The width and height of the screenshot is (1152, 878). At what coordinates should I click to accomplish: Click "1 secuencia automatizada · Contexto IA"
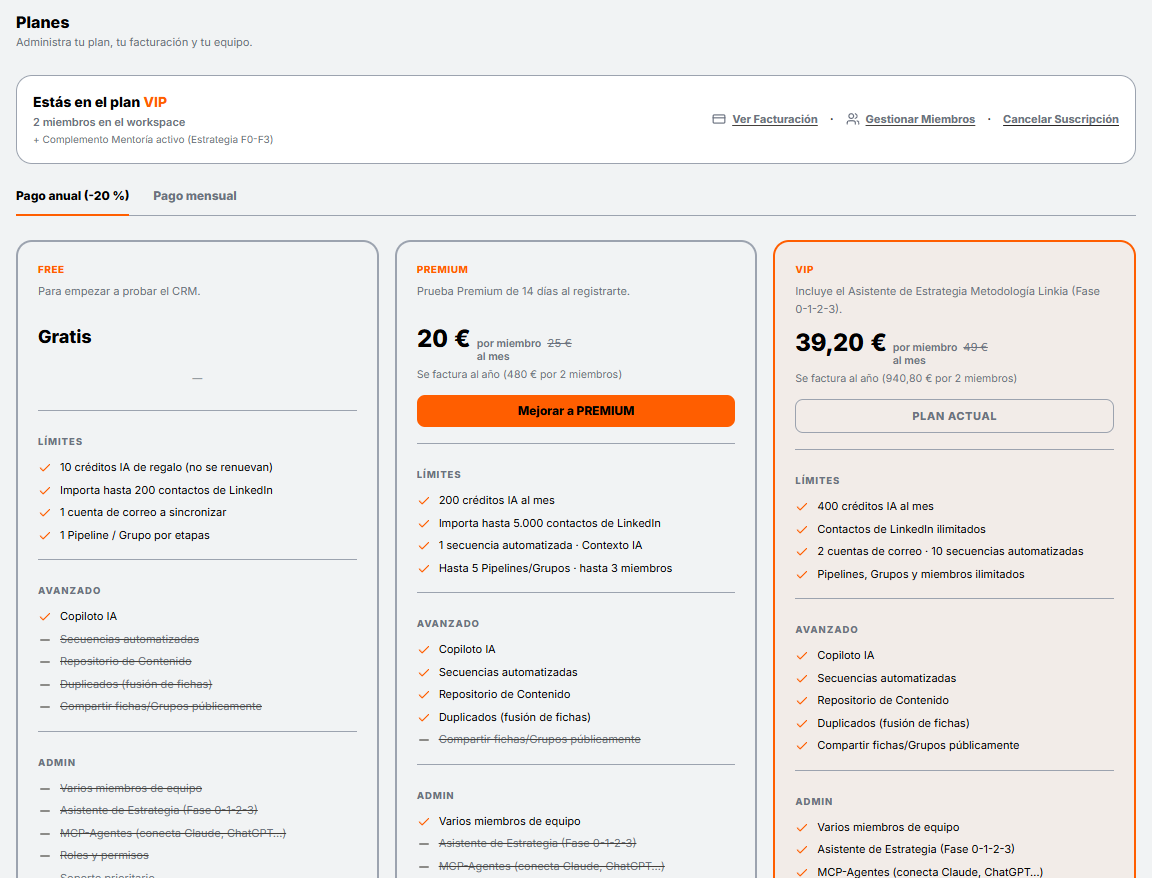pyautogui.click(x=541, y=545)
